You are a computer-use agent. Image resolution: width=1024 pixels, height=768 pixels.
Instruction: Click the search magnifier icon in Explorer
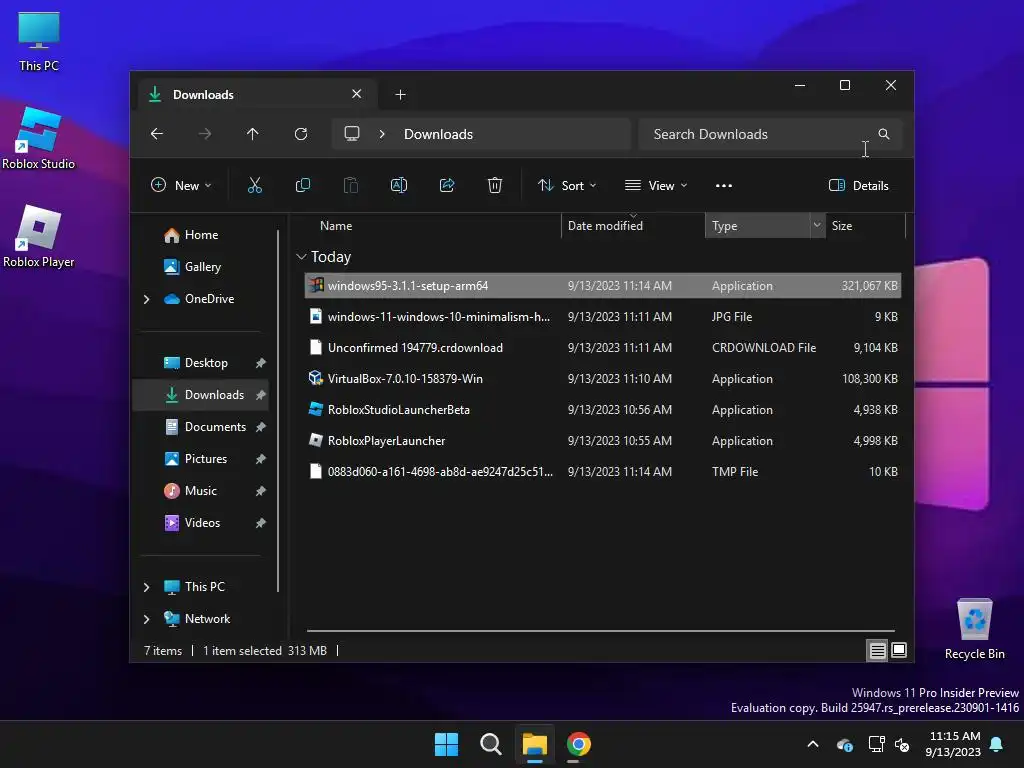884,134
